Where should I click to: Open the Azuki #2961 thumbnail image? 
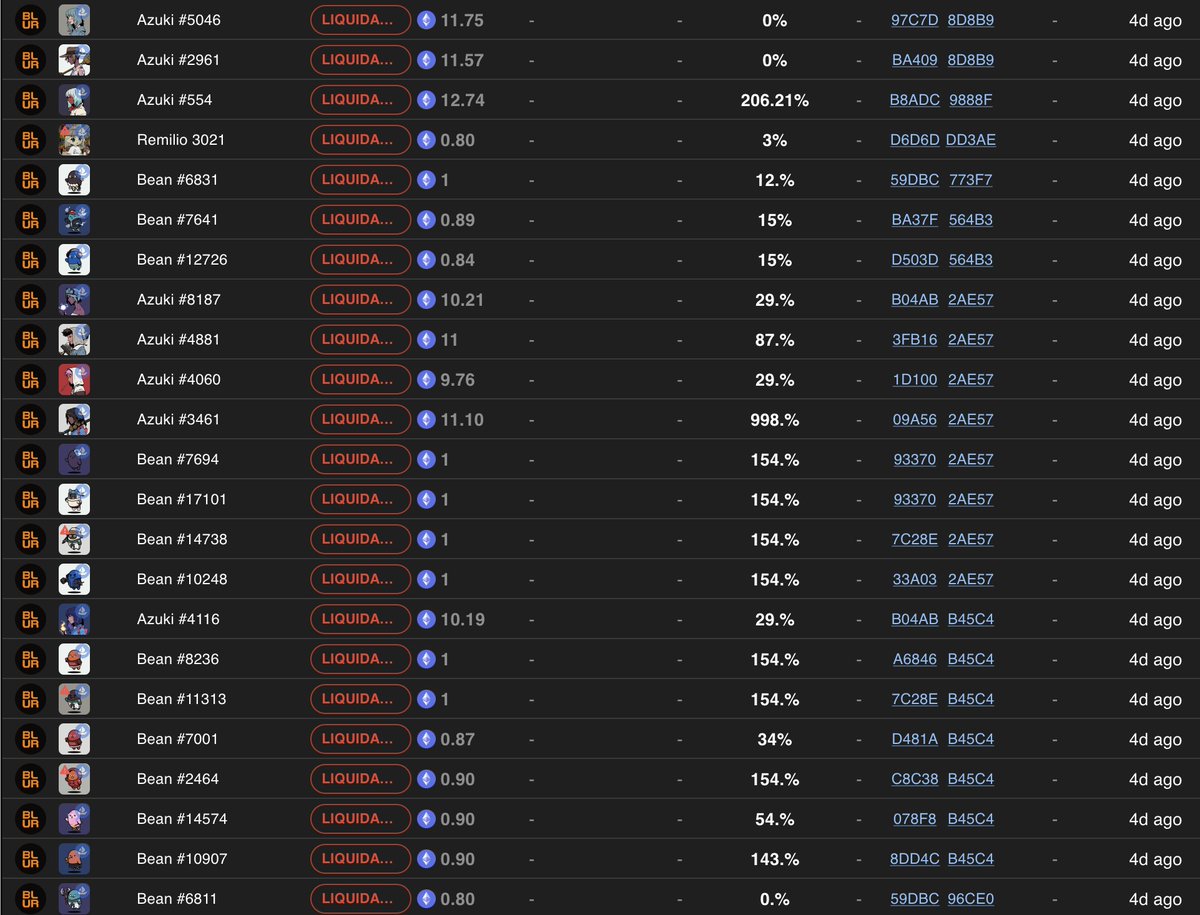coord(75,60)
